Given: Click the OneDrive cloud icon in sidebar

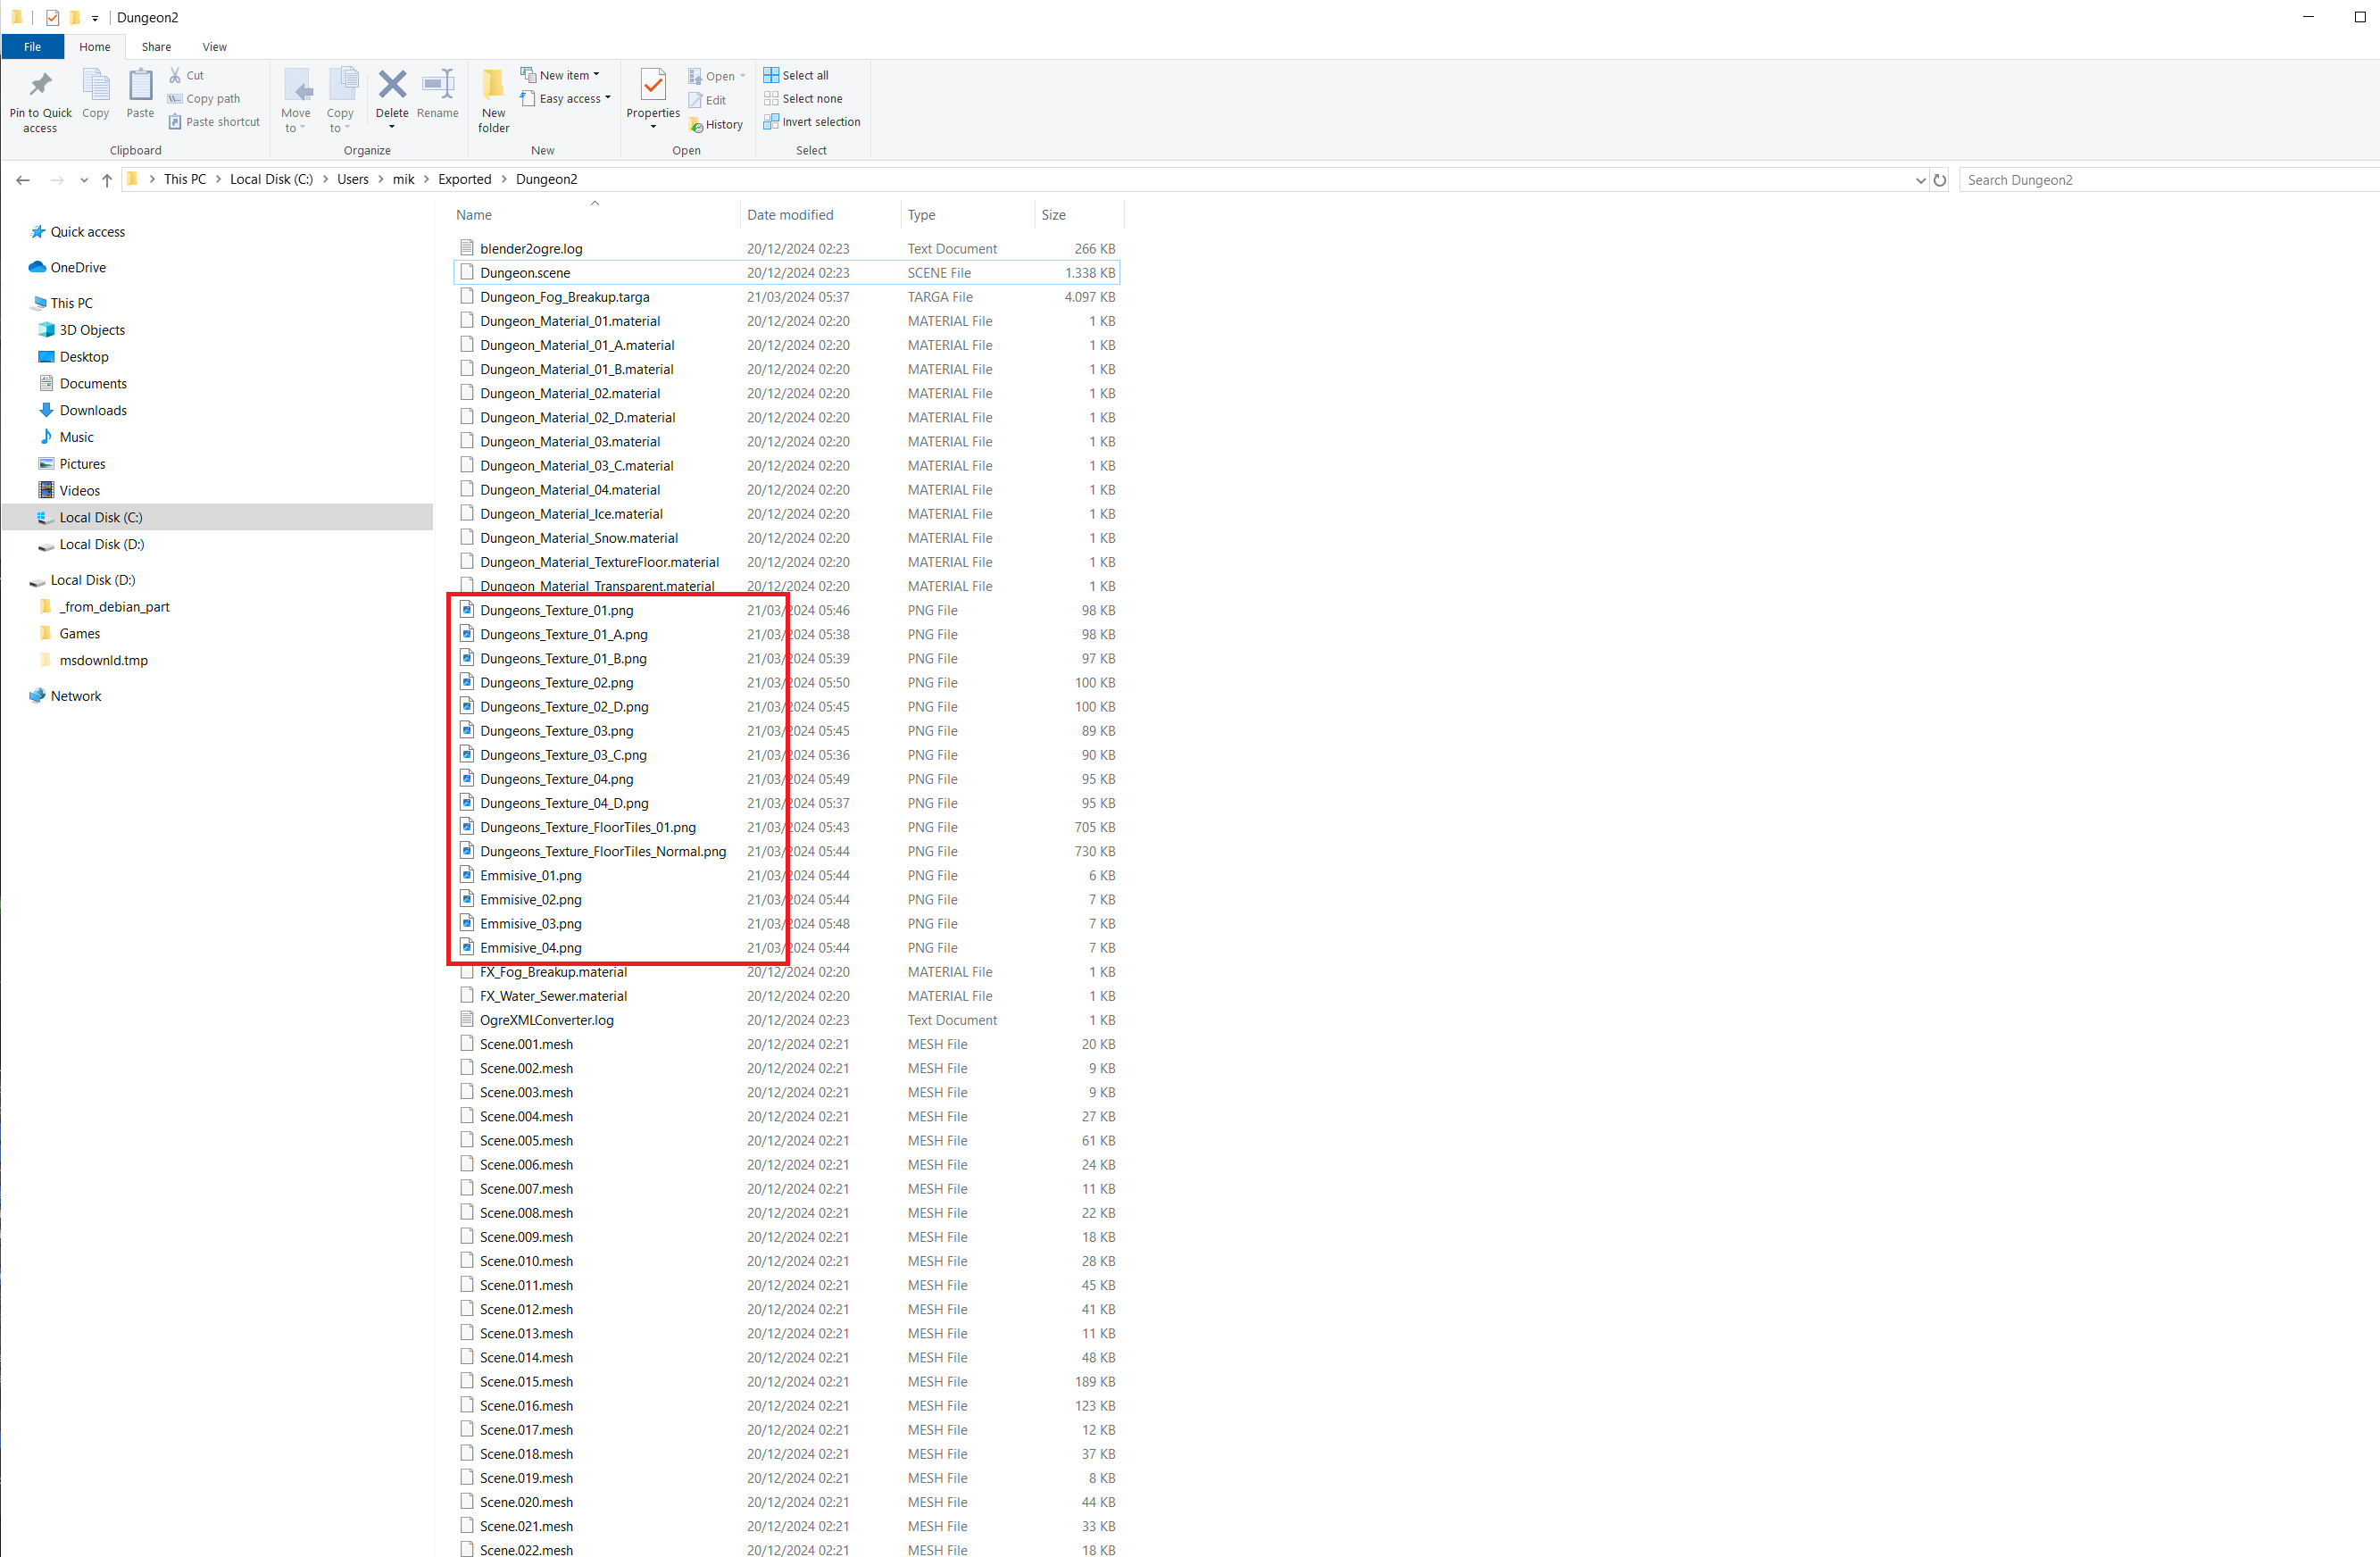Looking at the screenshot, I should [37, 267].
